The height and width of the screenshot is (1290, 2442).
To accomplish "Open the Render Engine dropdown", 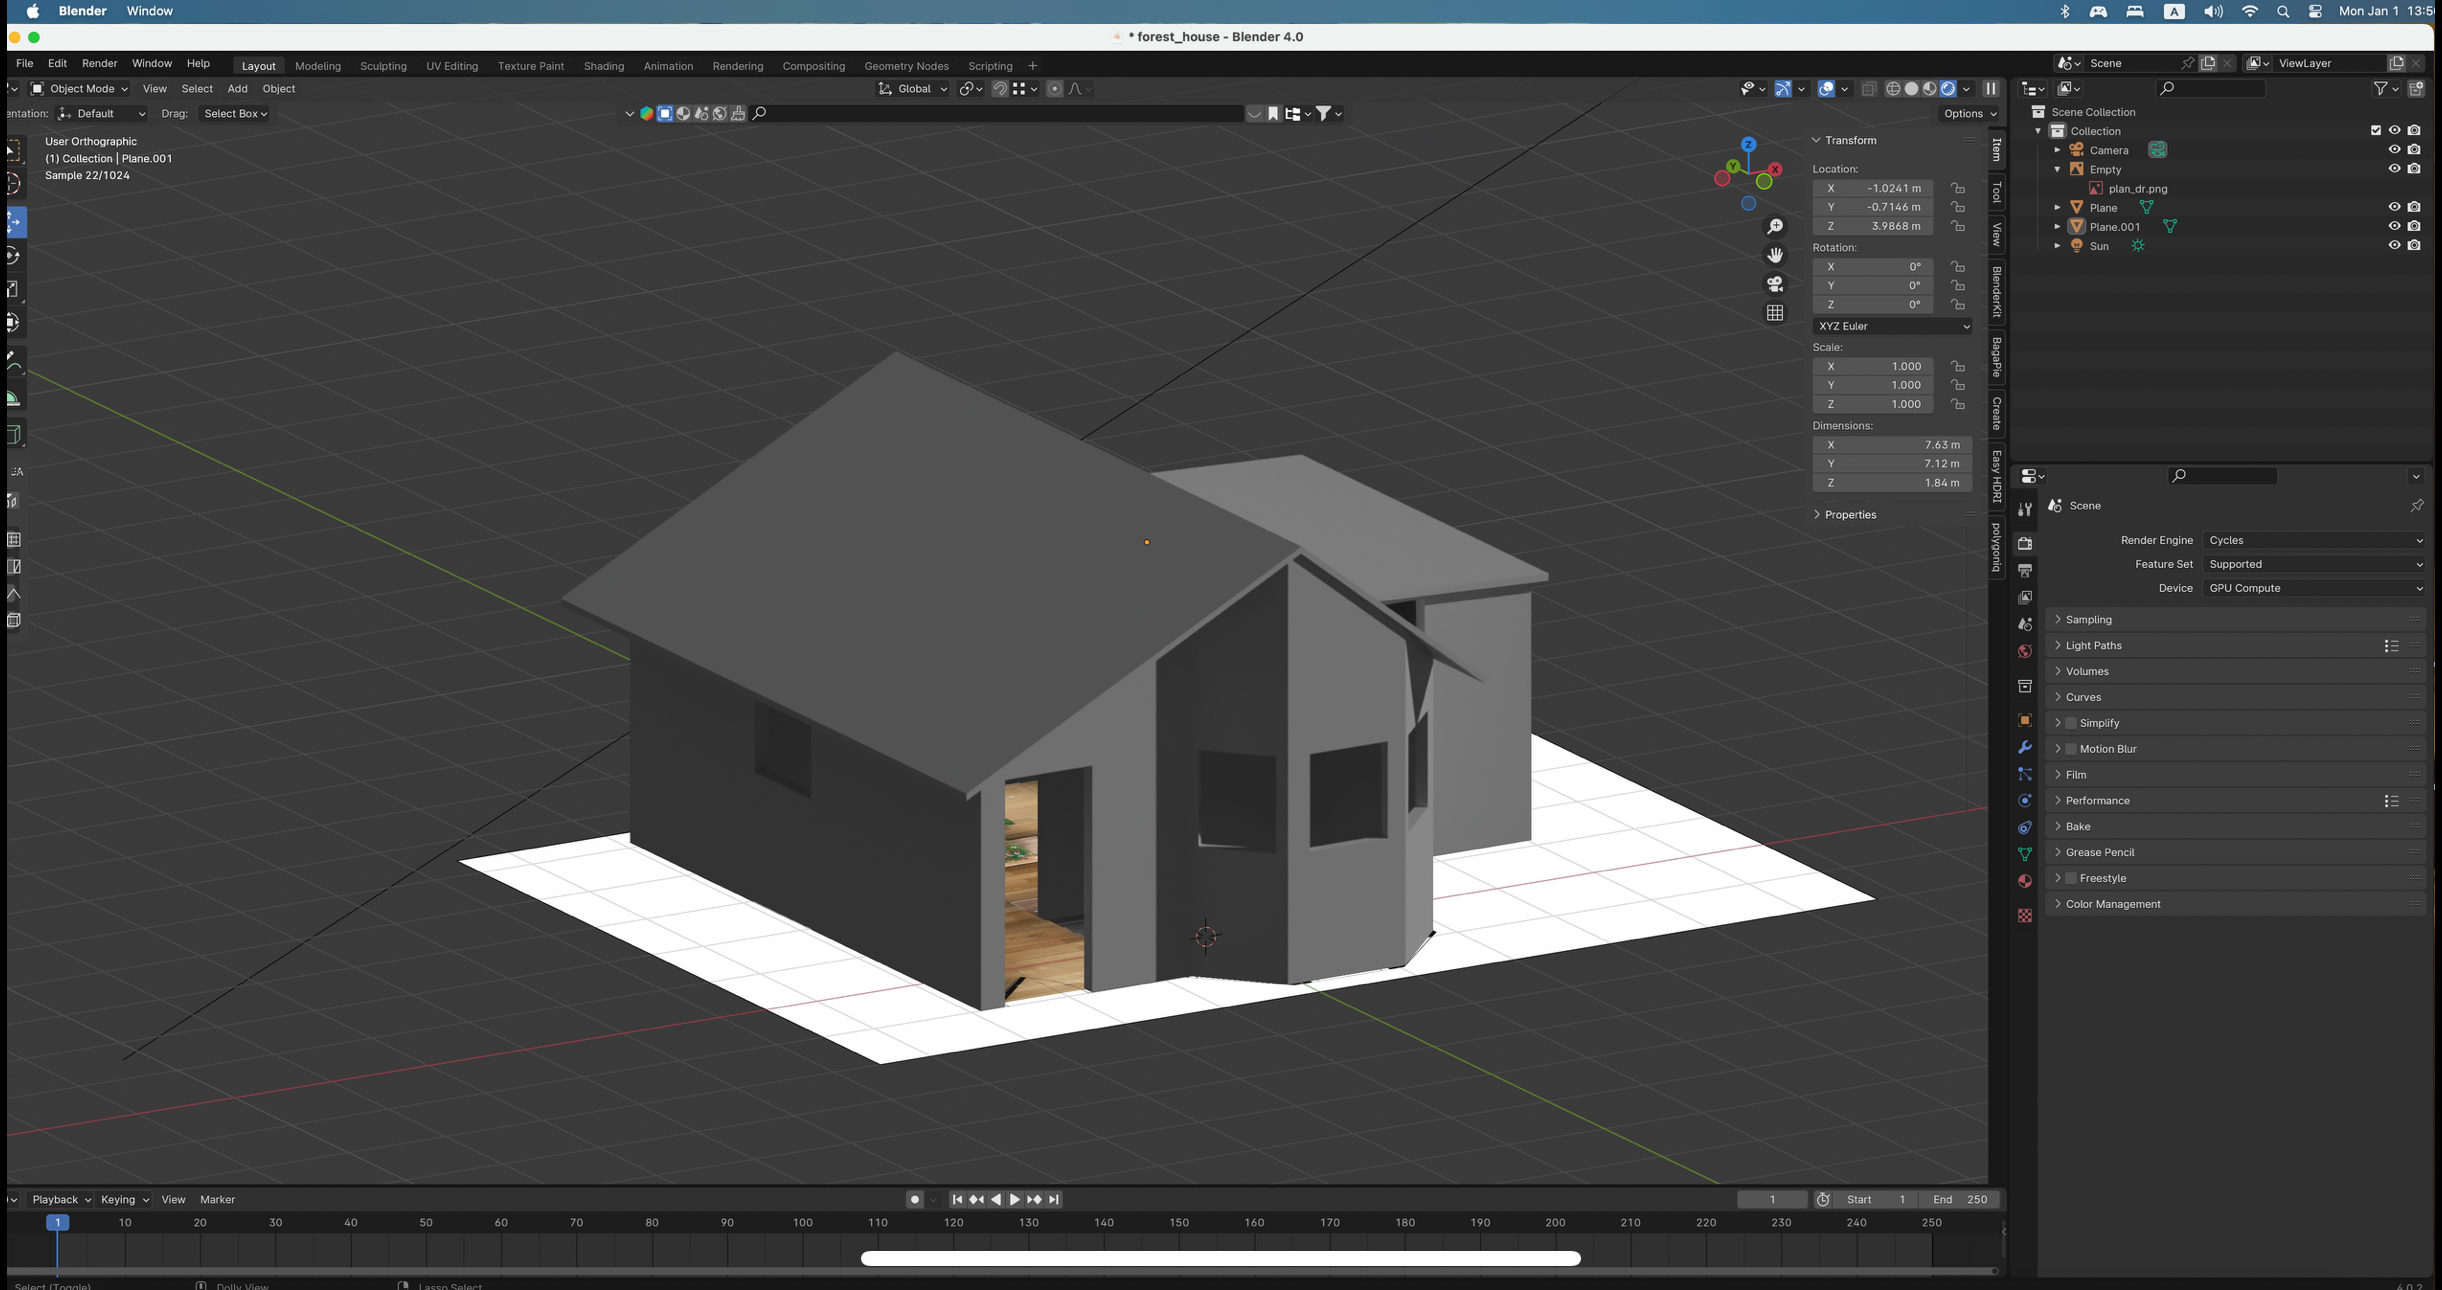I will tap(2314, 540).
